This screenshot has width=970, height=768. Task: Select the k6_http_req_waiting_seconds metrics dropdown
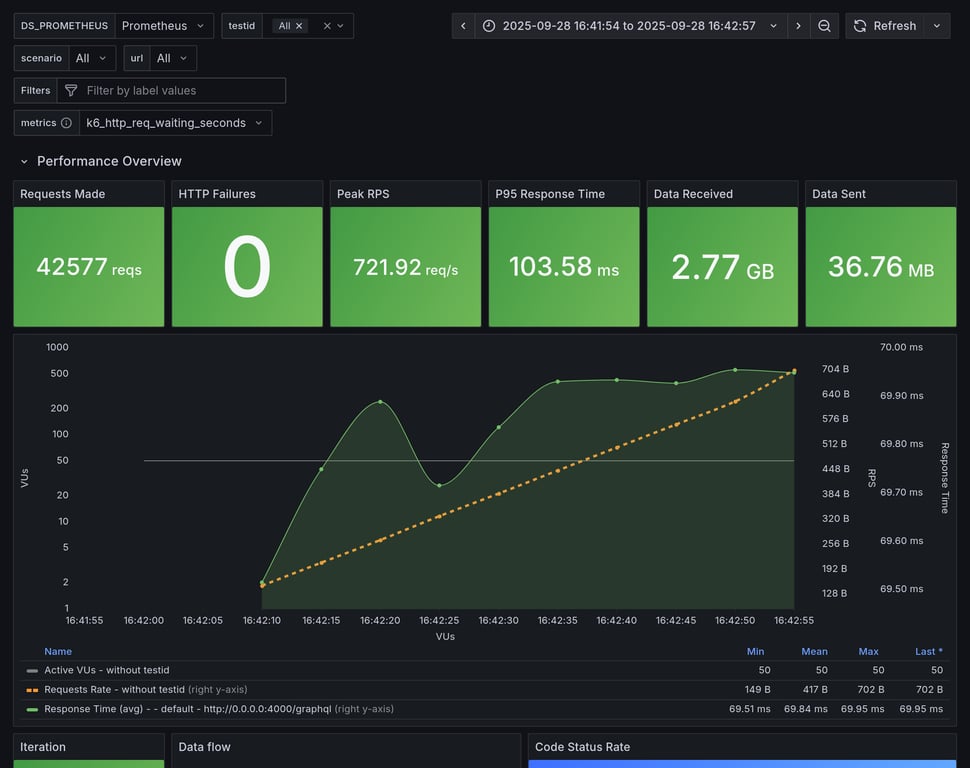click(x=175, y=123)
